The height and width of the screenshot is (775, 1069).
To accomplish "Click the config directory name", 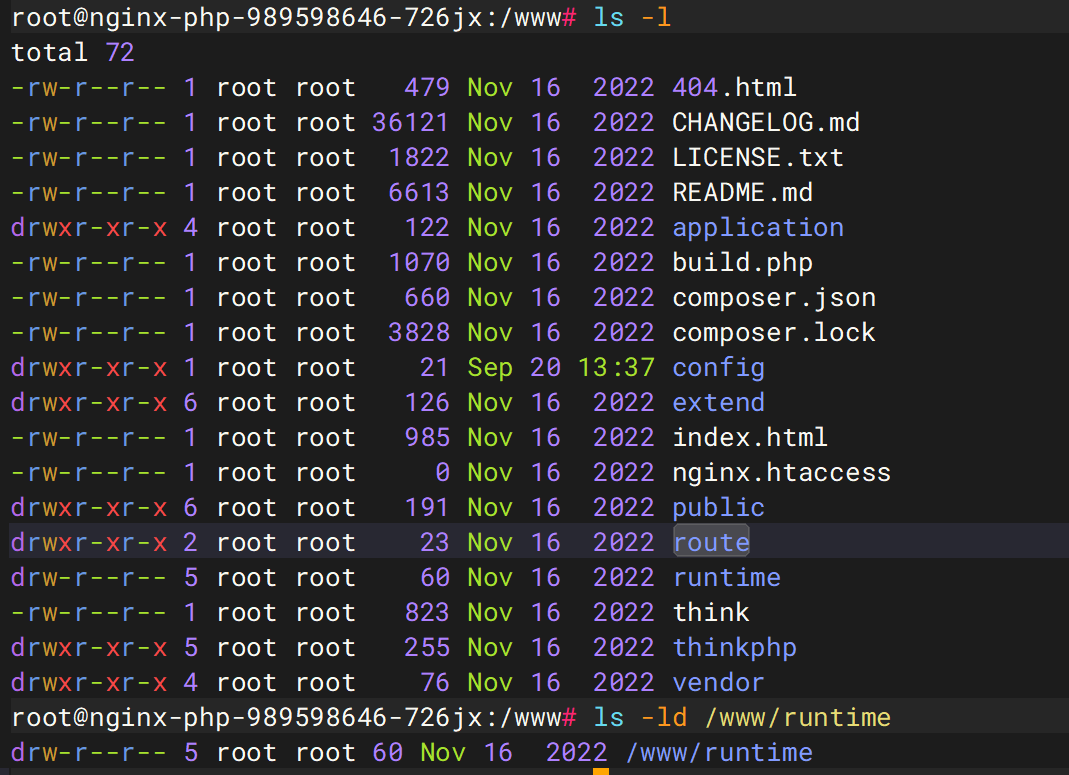I will point(719,368).
